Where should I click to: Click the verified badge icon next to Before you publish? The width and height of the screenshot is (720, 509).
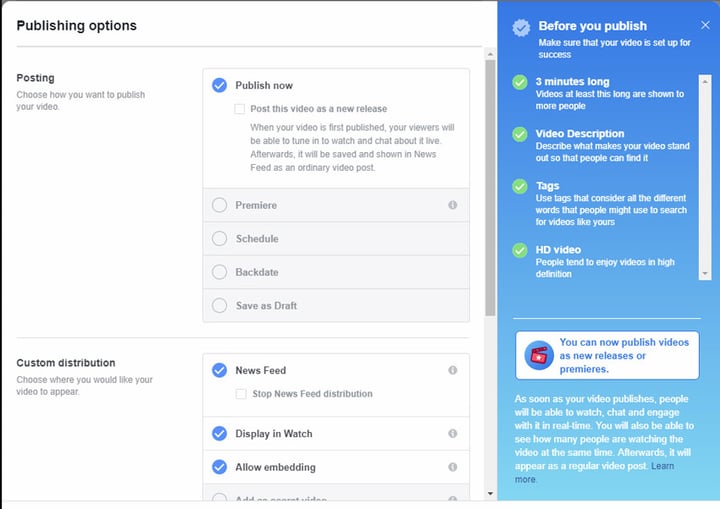(521, 28)
